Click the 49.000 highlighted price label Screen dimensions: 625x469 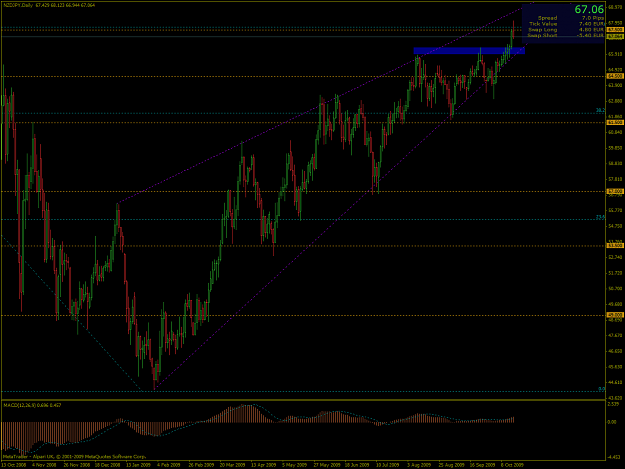615,315
